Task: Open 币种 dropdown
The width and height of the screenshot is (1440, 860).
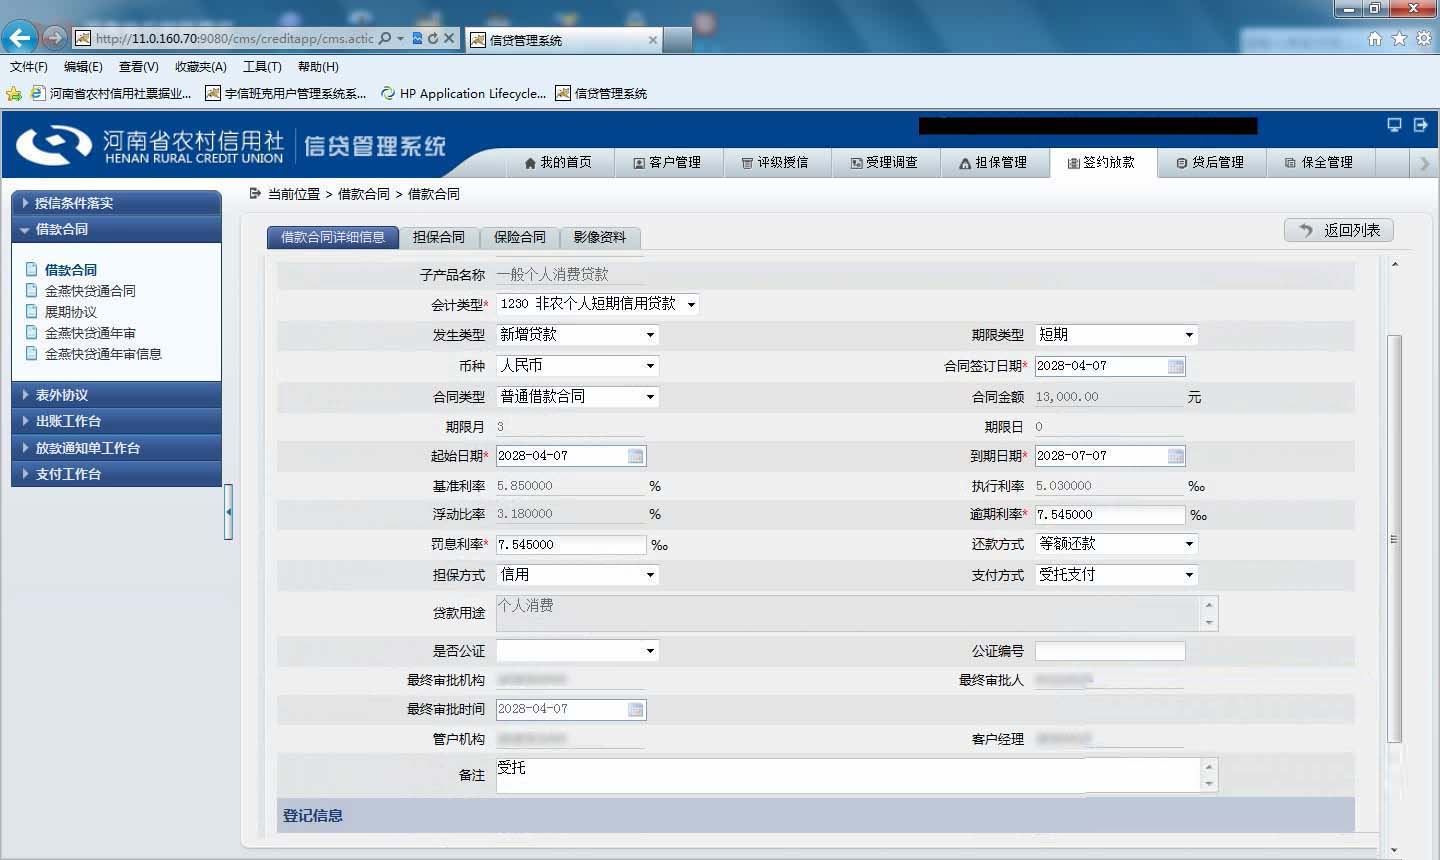Action: click(577, 366)
